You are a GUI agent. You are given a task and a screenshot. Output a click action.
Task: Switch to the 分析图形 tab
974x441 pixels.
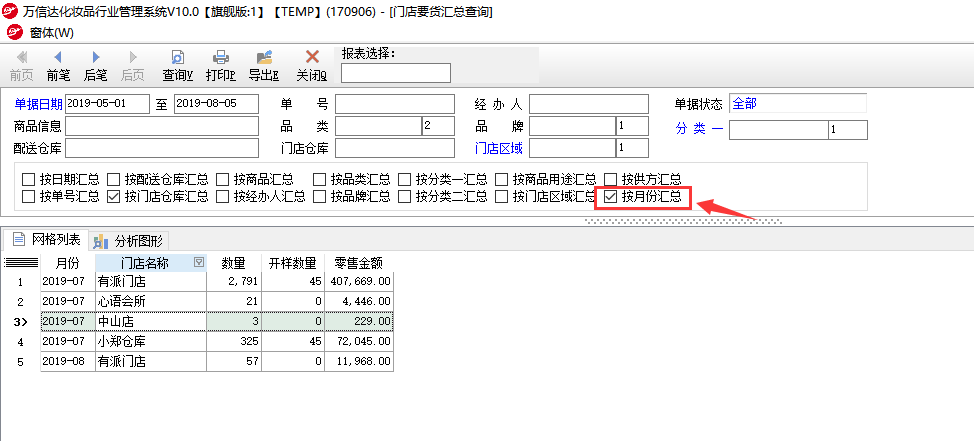tap(129, 240)
